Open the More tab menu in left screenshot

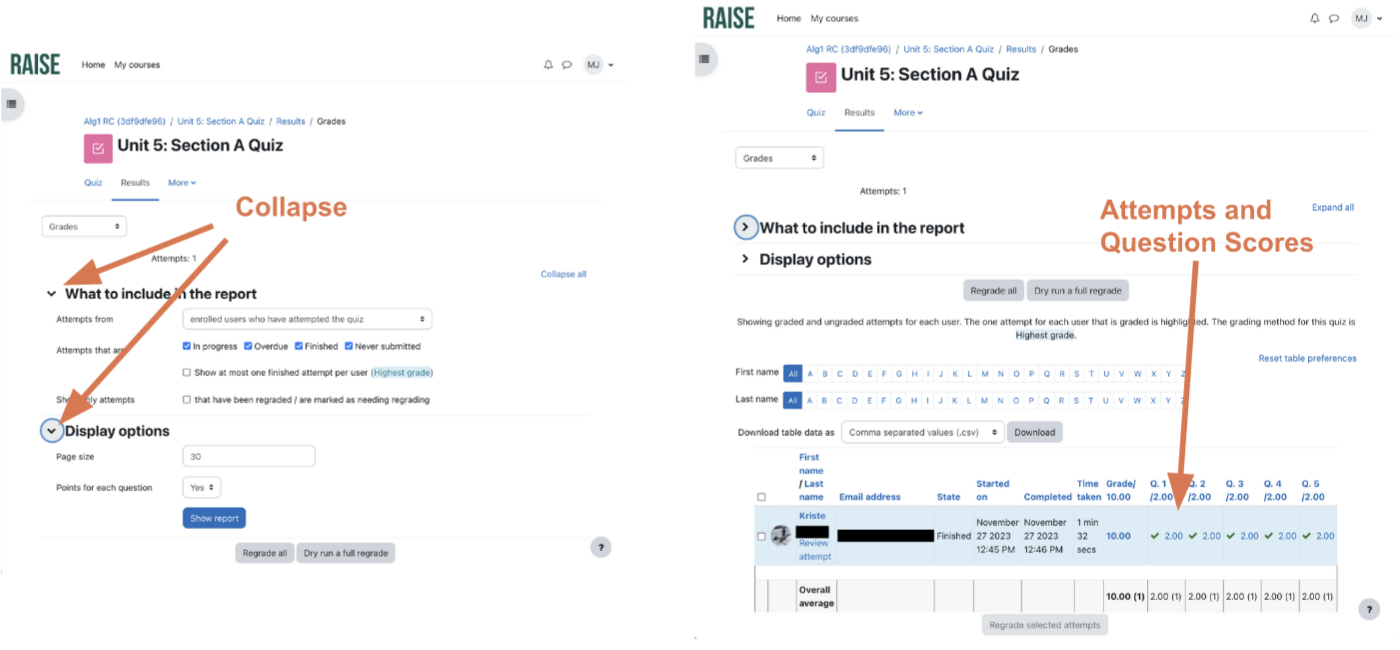pyautogui.click(x=182, y=183)
